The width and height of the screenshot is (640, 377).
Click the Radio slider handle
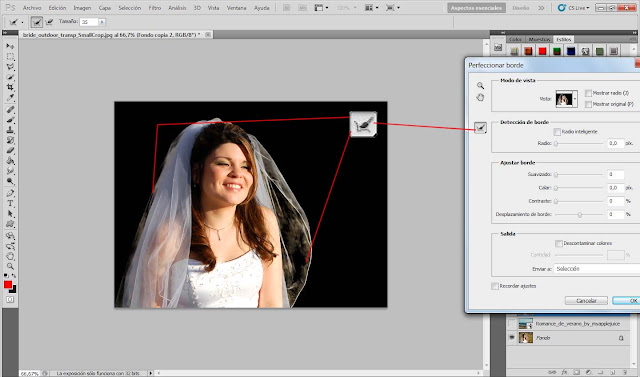point(556,144)
